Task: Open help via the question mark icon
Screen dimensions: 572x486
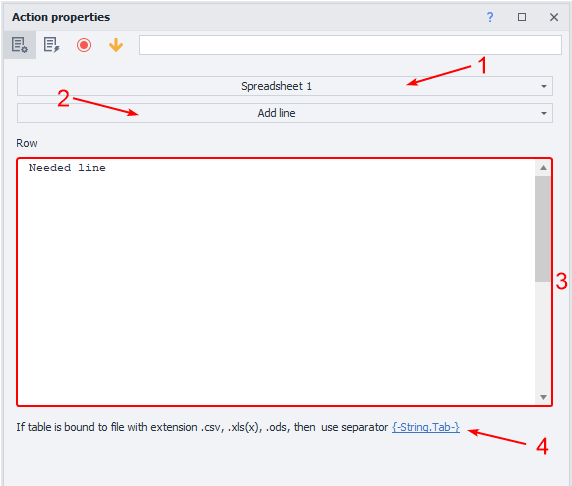Action: tap(490, 17)
